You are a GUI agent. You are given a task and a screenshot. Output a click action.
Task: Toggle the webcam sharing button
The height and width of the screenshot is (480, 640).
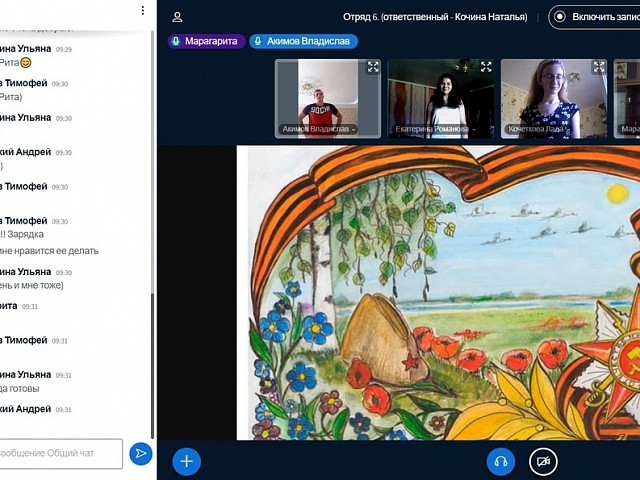click(x=543, y=462)
